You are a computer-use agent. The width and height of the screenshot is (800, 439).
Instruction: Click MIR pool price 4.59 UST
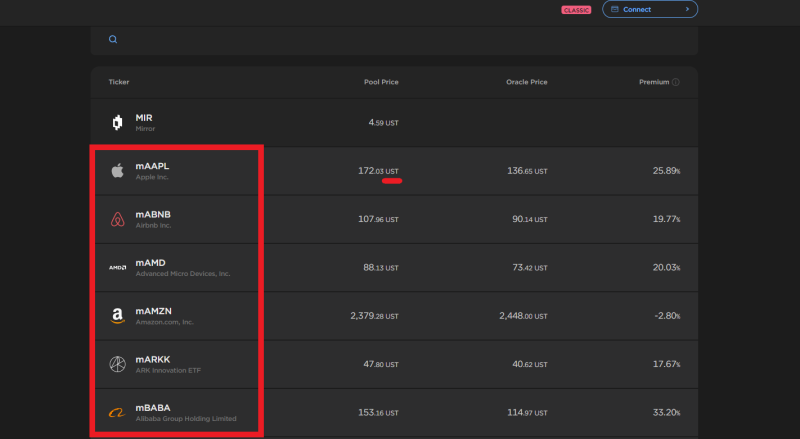(384, 123)
